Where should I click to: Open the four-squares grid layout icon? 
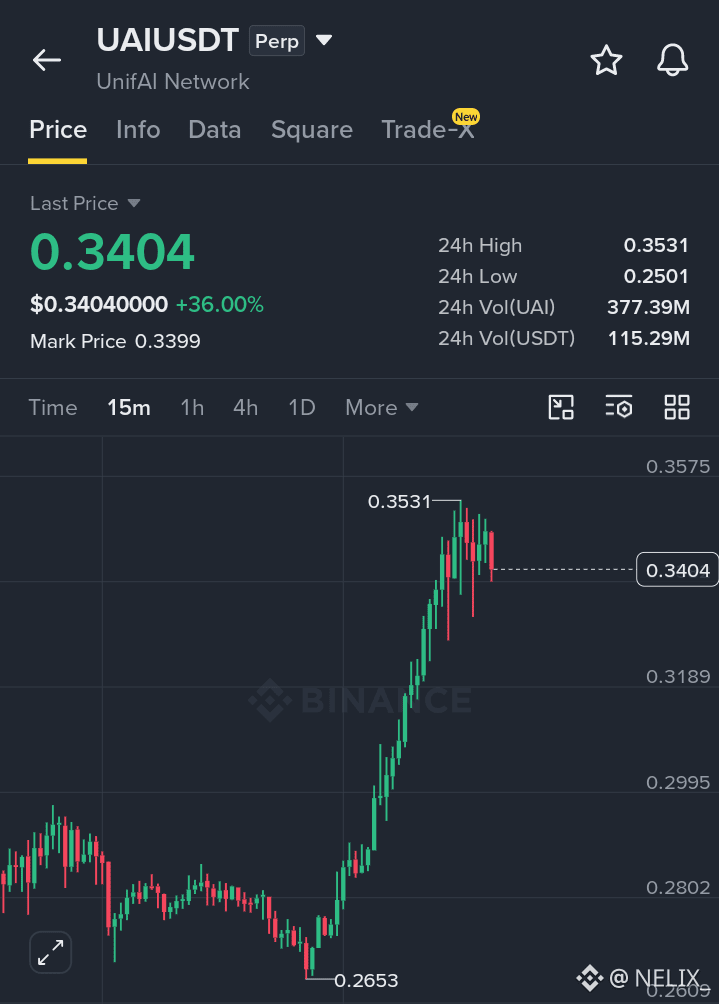tap(677, 407)
